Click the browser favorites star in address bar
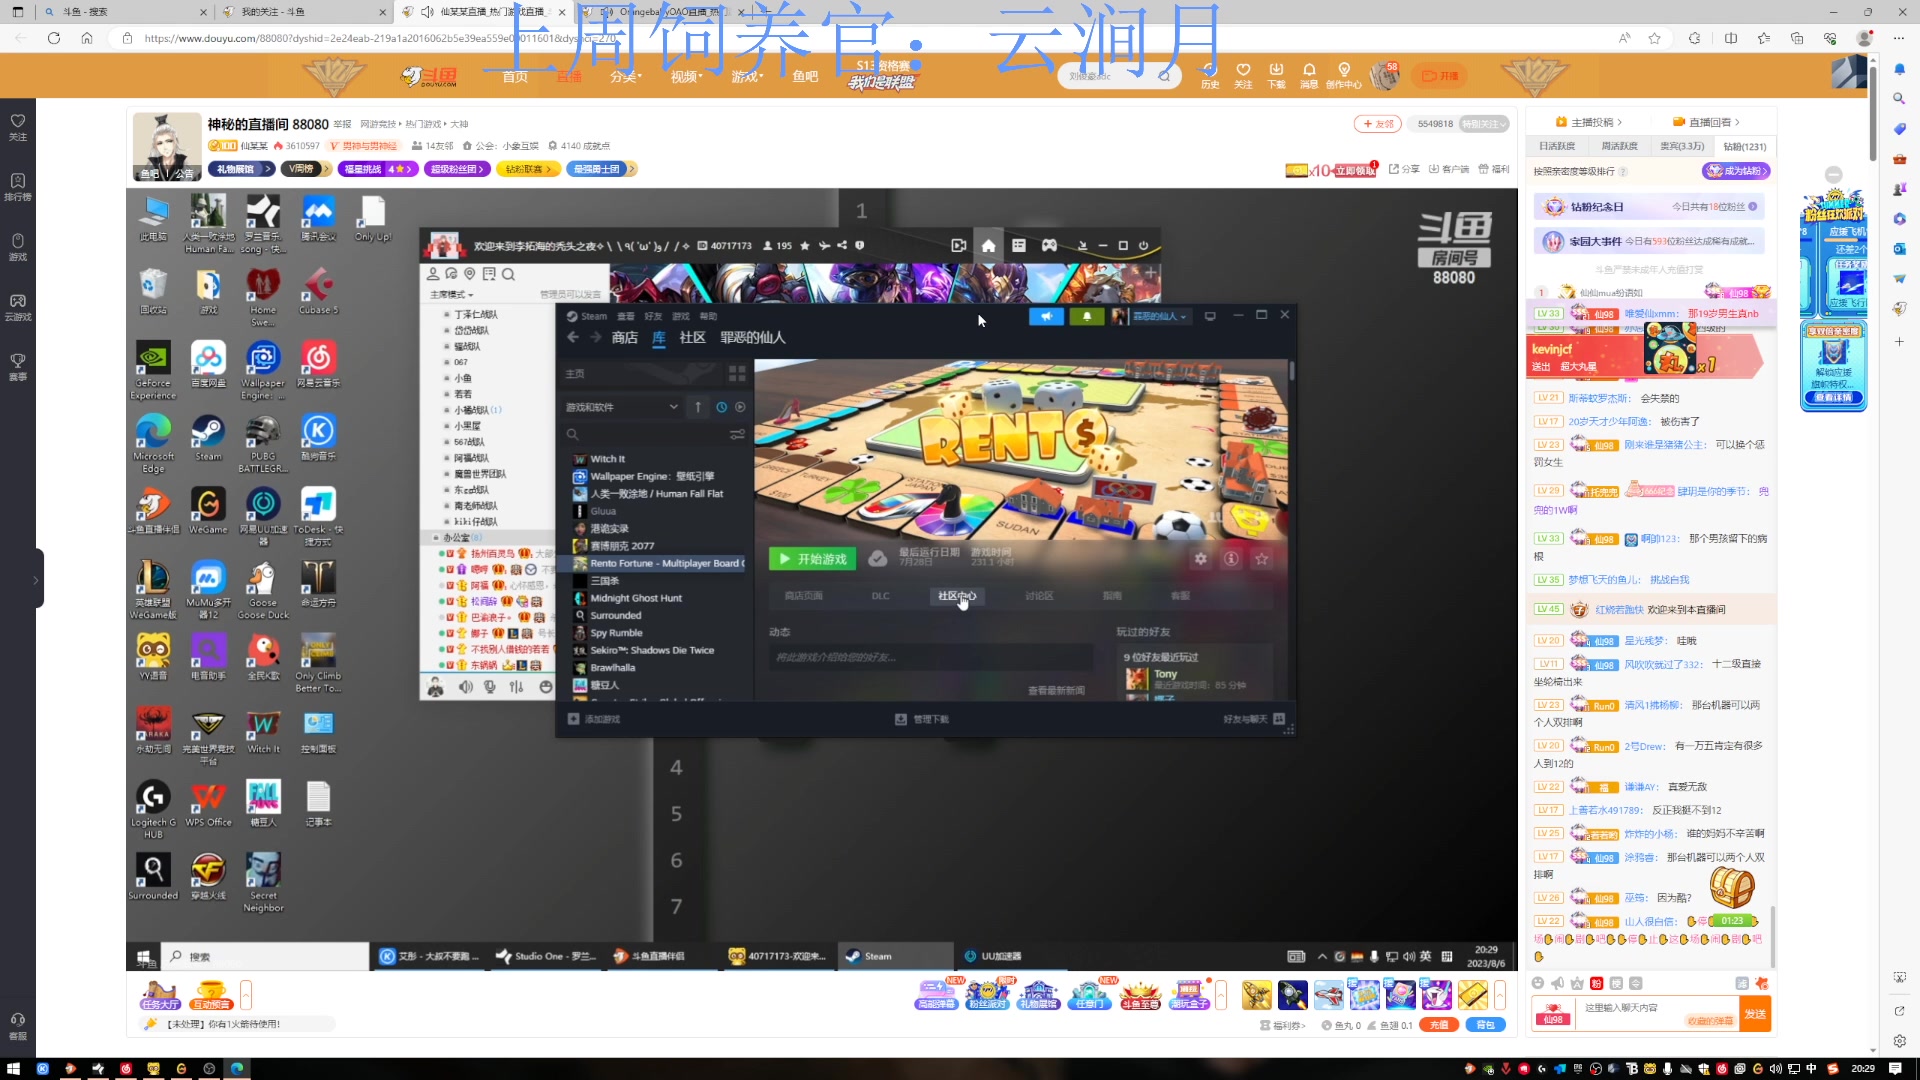 coord(1655,38)
